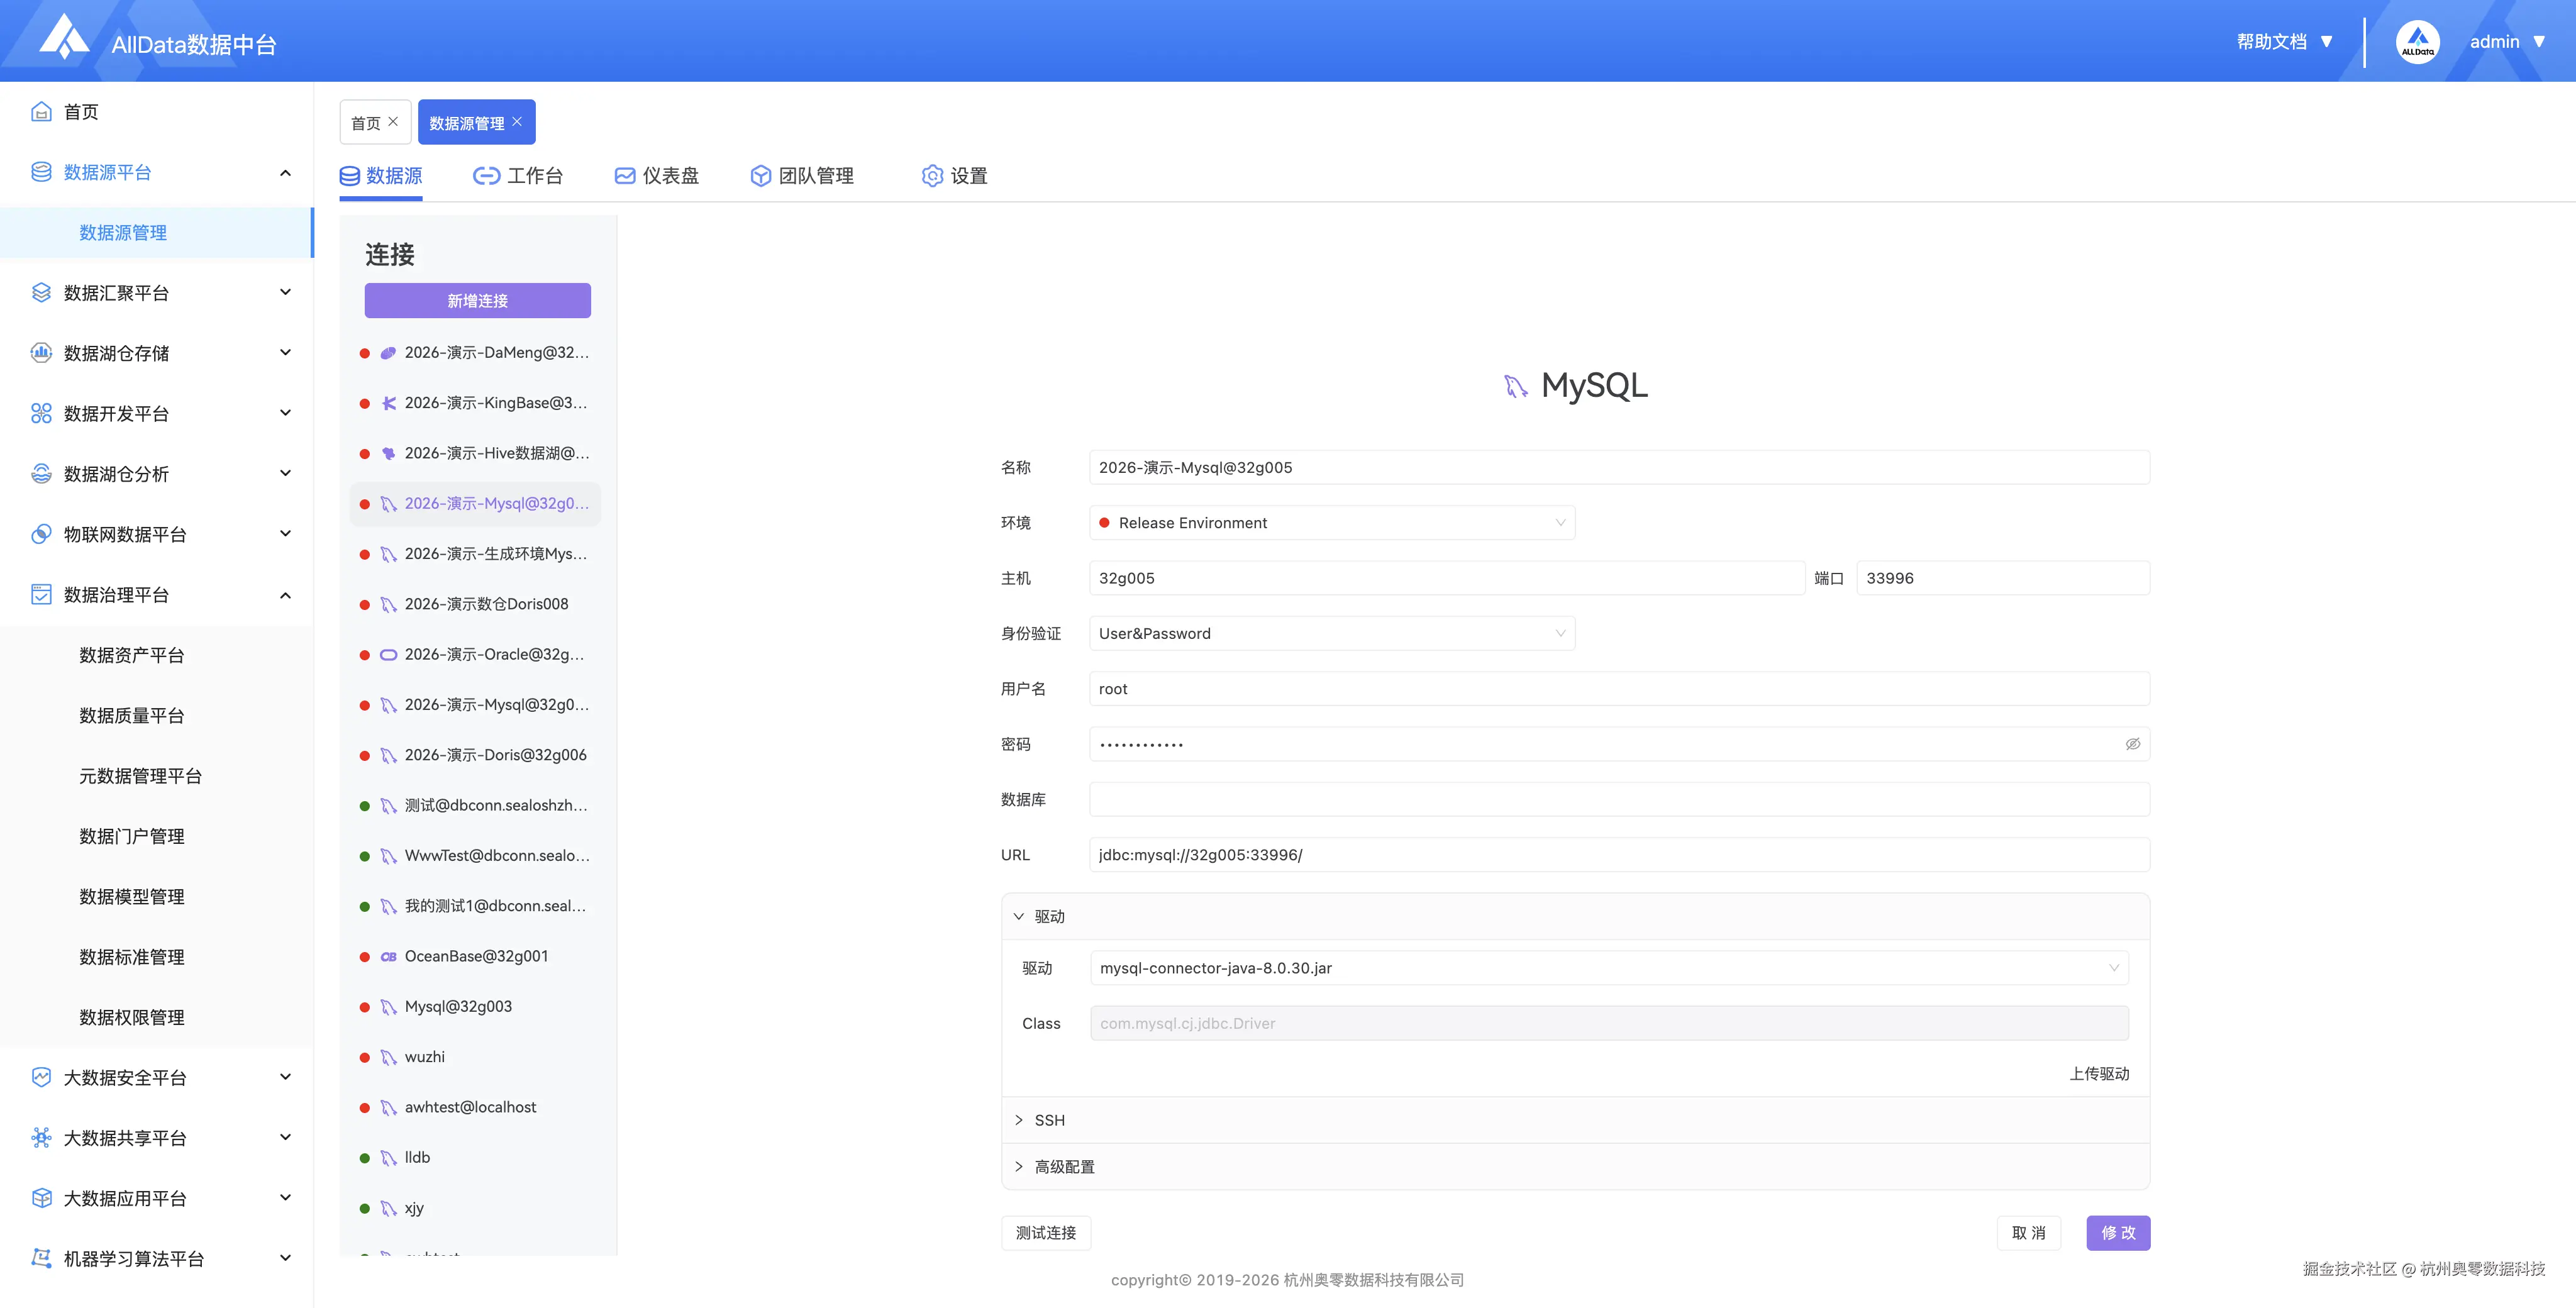Click the 数据开发平台 icon
Image resolution: width=2576 pixels, height=1308 pixels.
(x=41, y=413)
